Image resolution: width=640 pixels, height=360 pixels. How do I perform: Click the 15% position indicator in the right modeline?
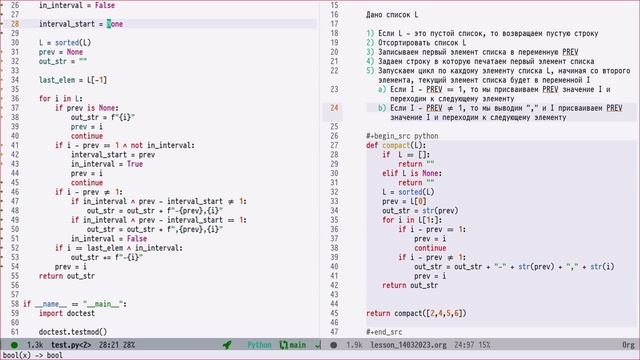point(484,345)
